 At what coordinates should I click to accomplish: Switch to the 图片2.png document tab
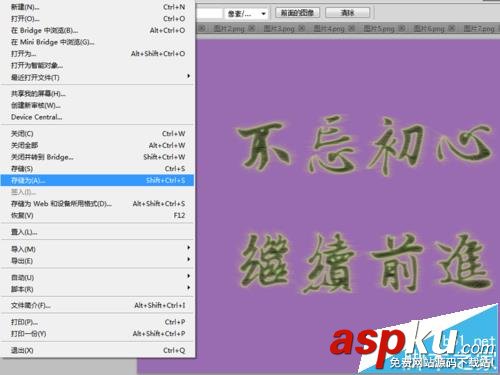click(229, 29)
